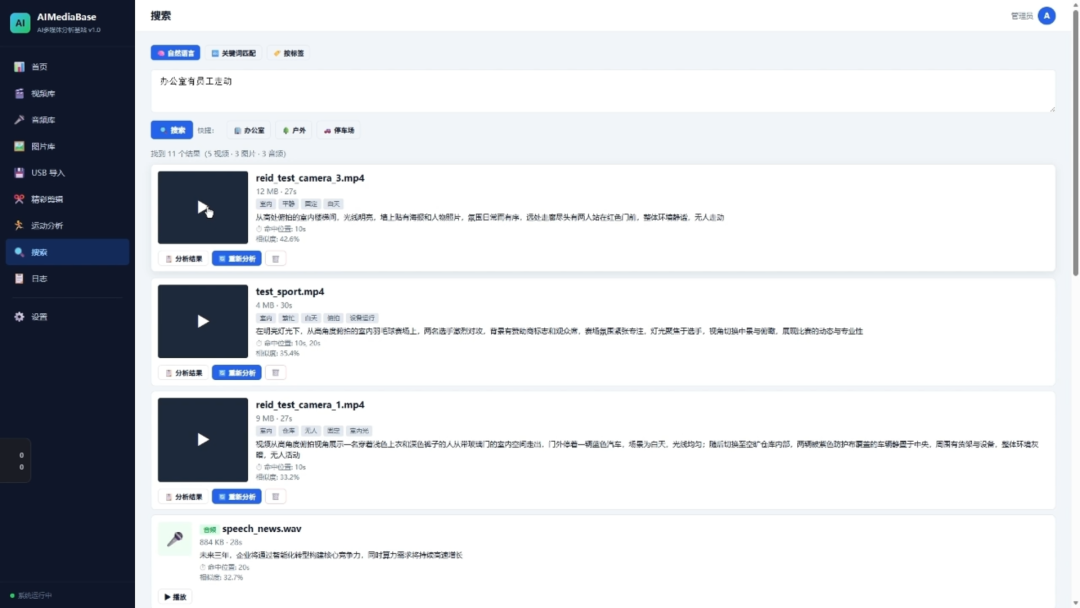Viewport: 1080px width, 608px height.
Task: Play the reid_test_camera_1.mp4 thumbnail
Action: click(x=202, y=439)
